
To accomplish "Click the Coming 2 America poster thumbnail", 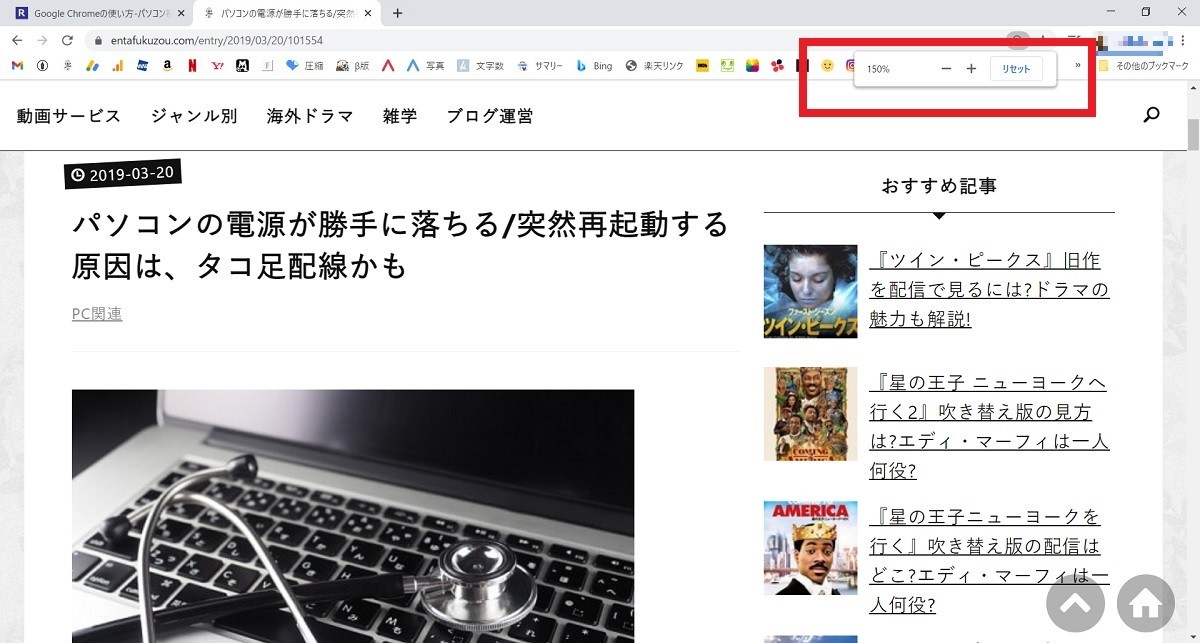I will coord(810,414).
